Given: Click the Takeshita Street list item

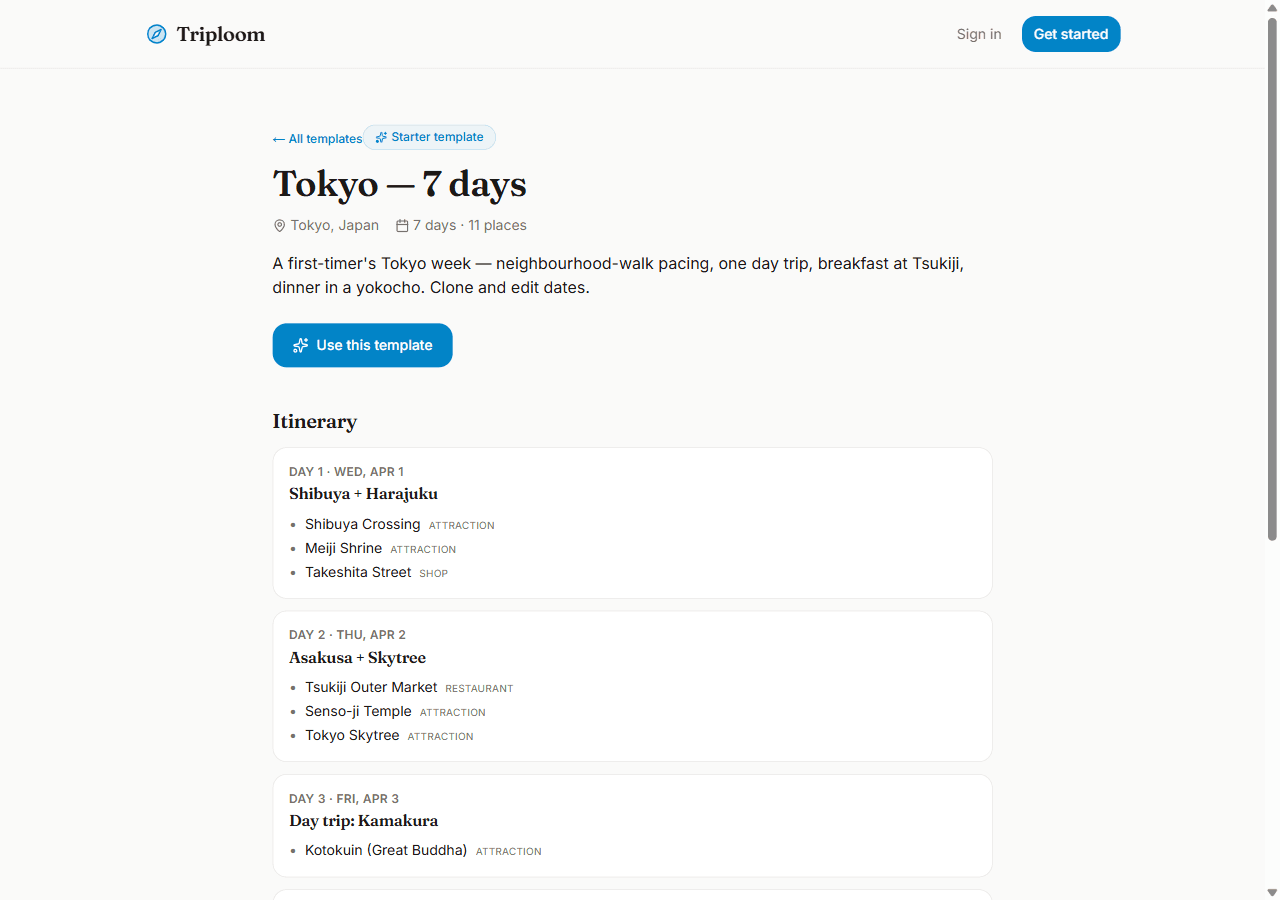Looking at the screenshot, I should click(x=358, y=573).
